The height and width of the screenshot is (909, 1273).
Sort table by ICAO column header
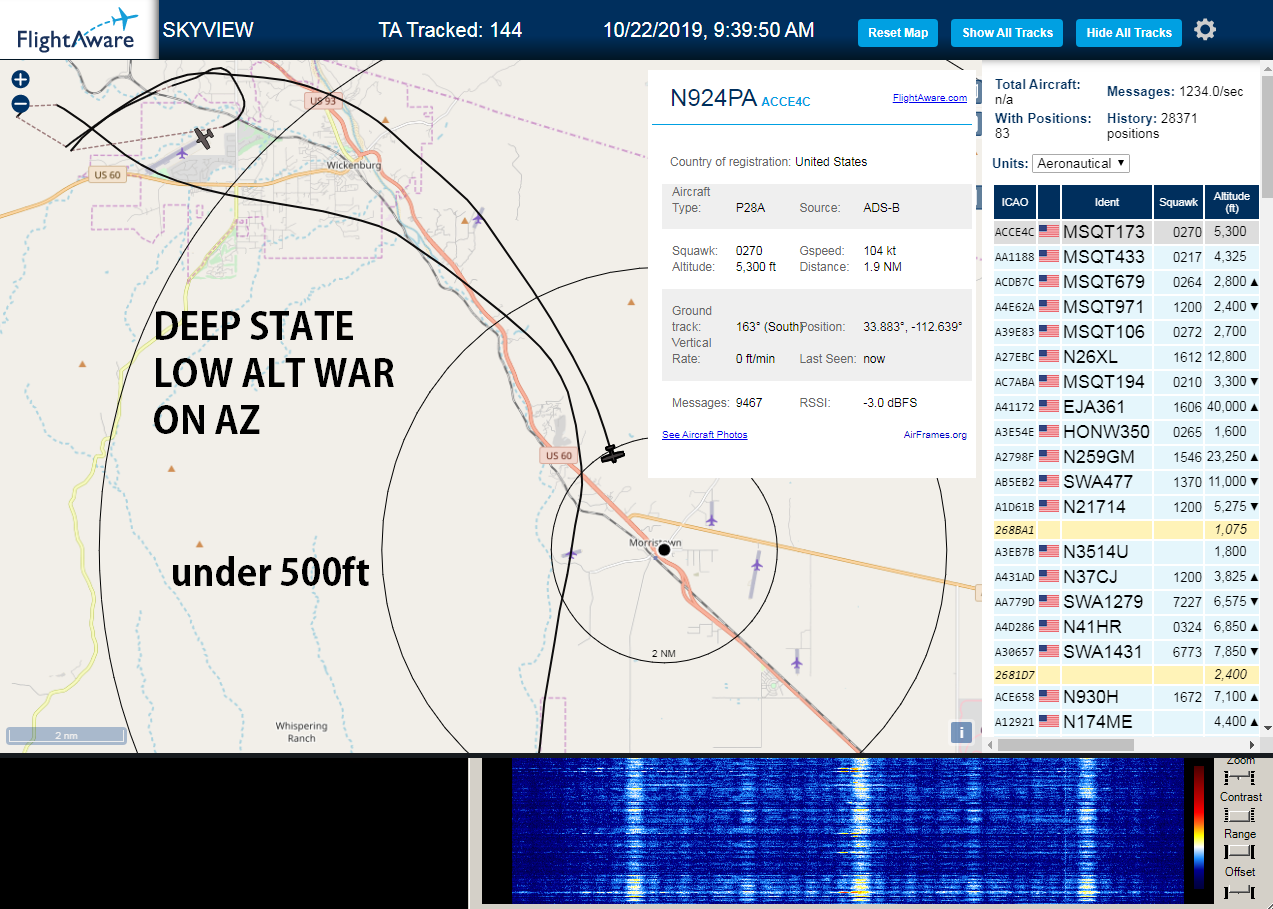[x=1015, y=202]
